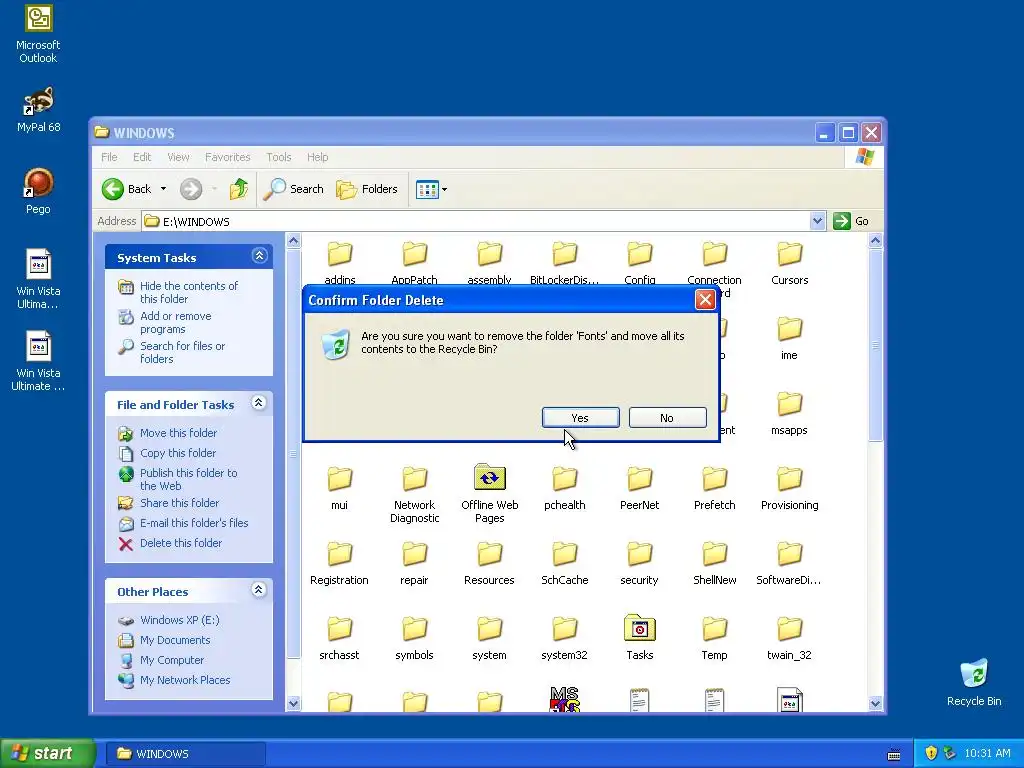Click Delete this folder link
Image resolution: width=1024 pixels, height=768 pixels.
point(181,543)
